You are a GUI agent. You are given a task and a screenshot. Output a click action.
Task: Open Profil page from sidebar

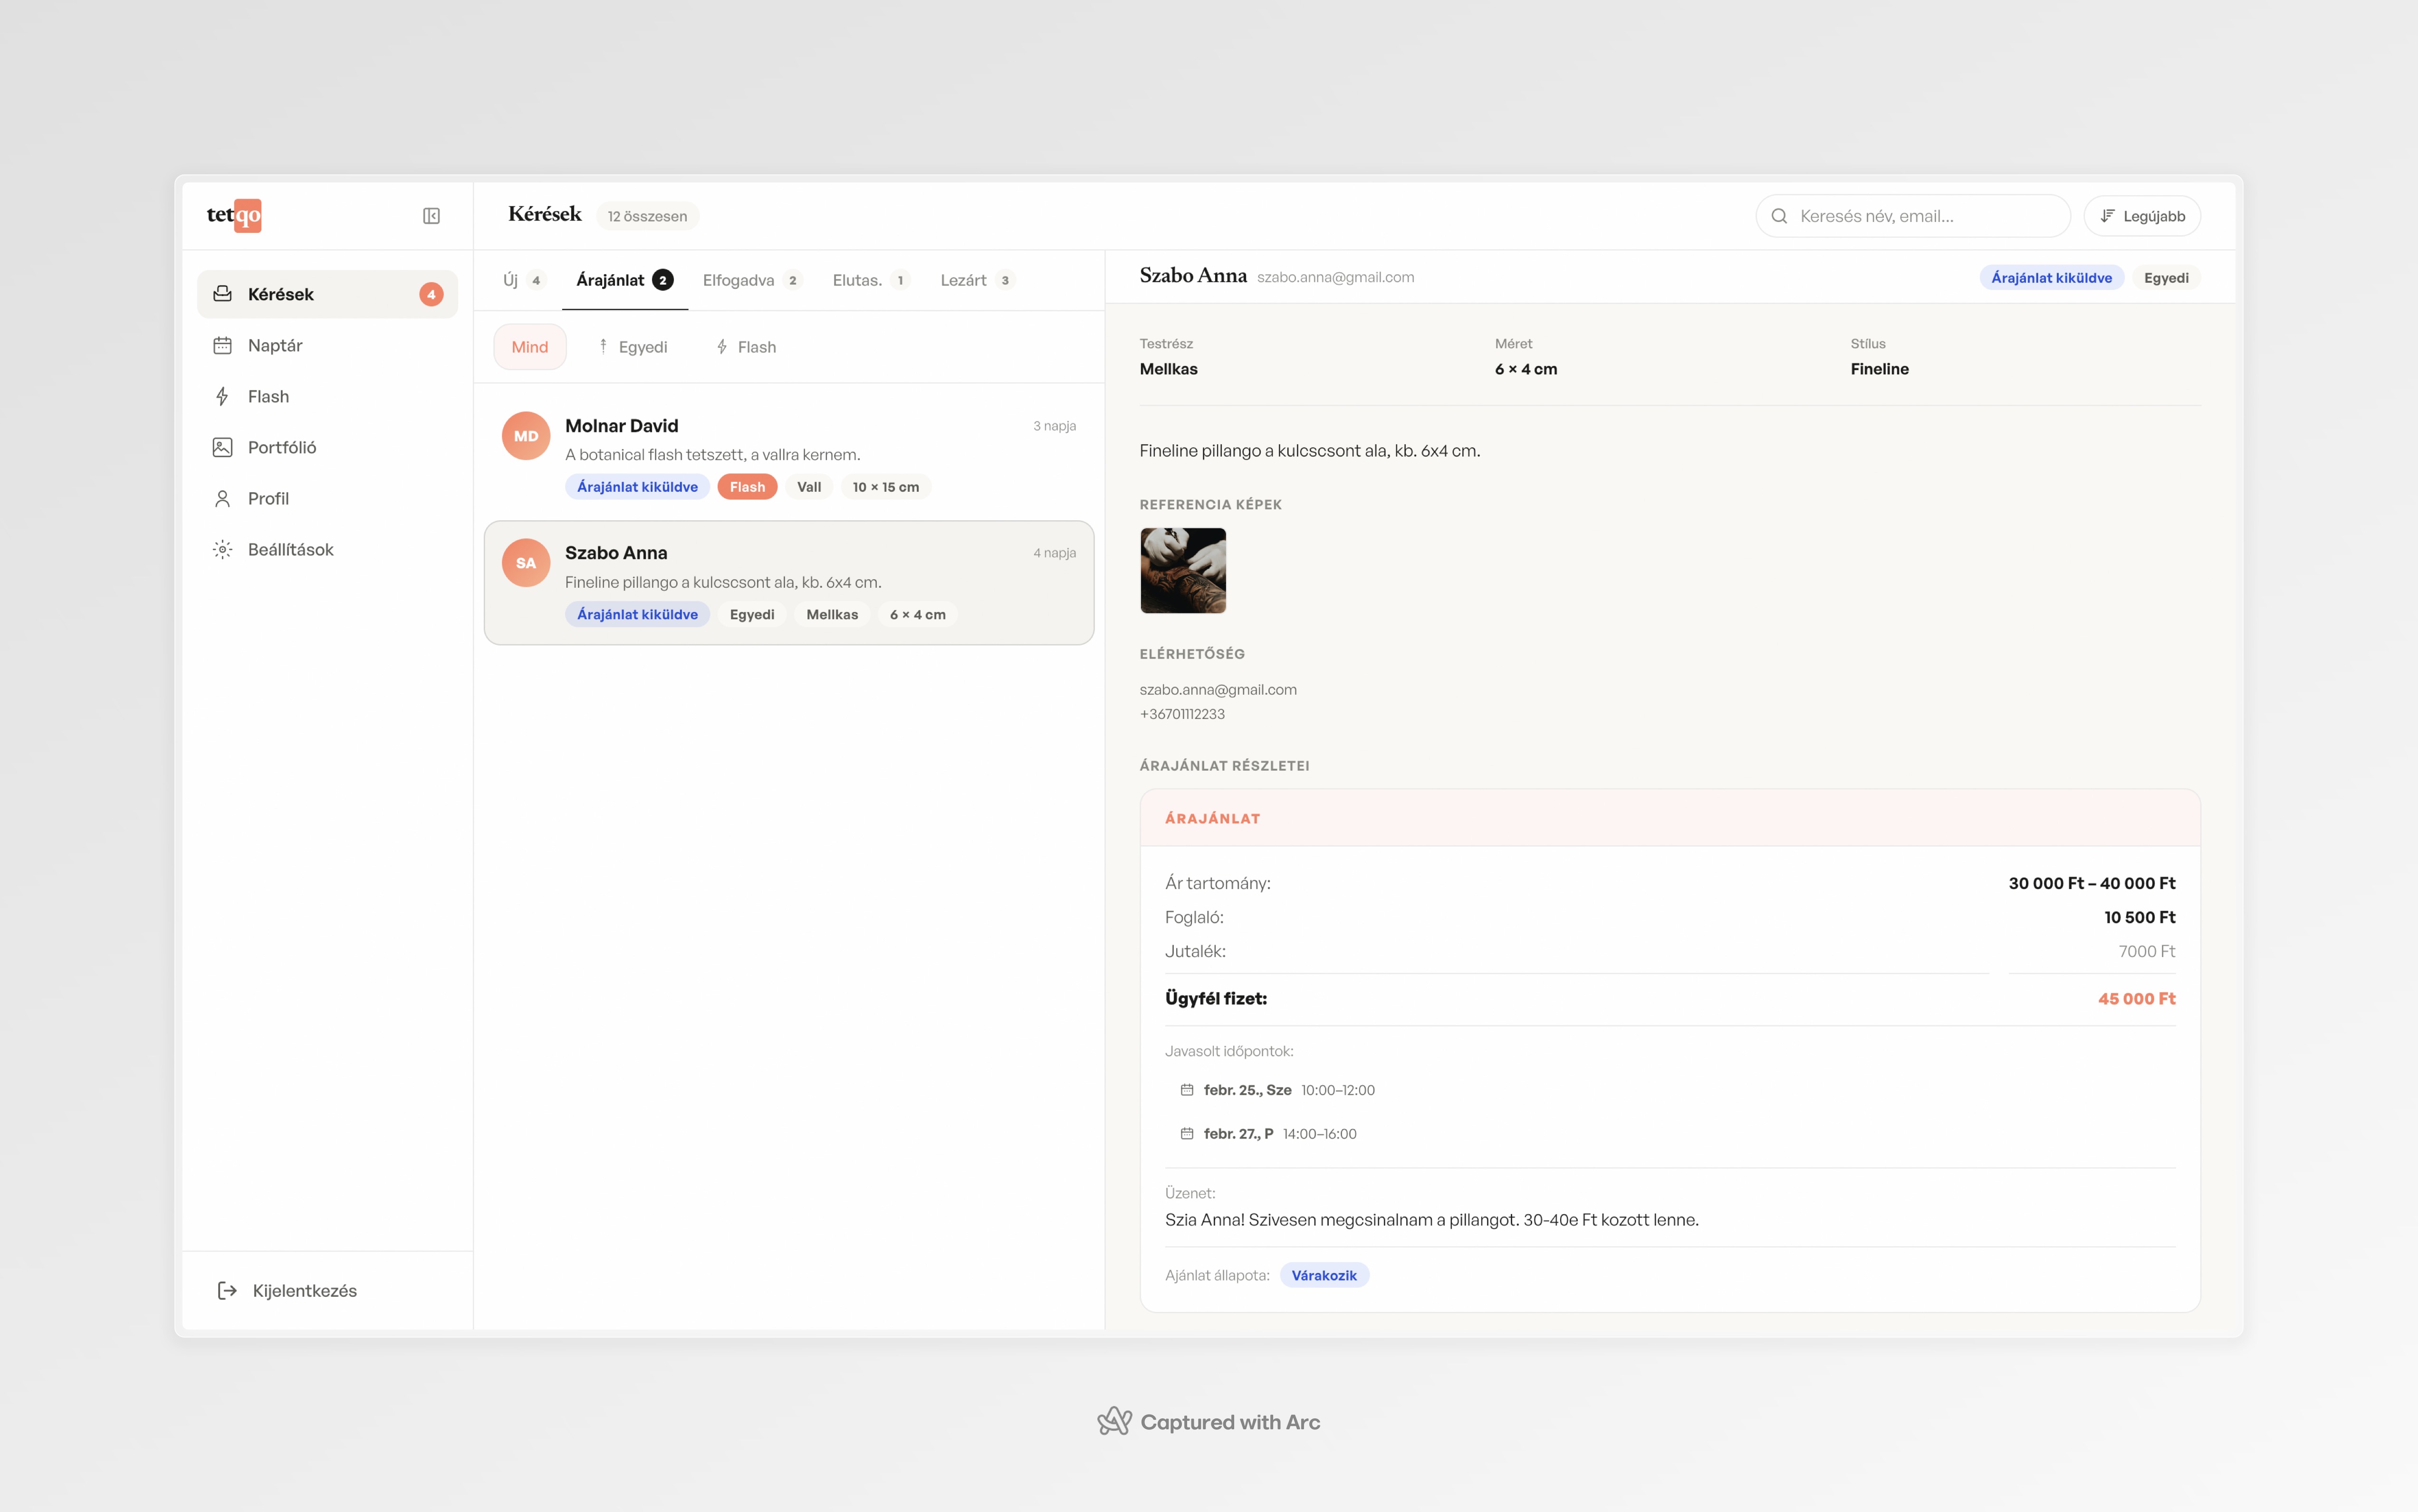pos(268,498)
